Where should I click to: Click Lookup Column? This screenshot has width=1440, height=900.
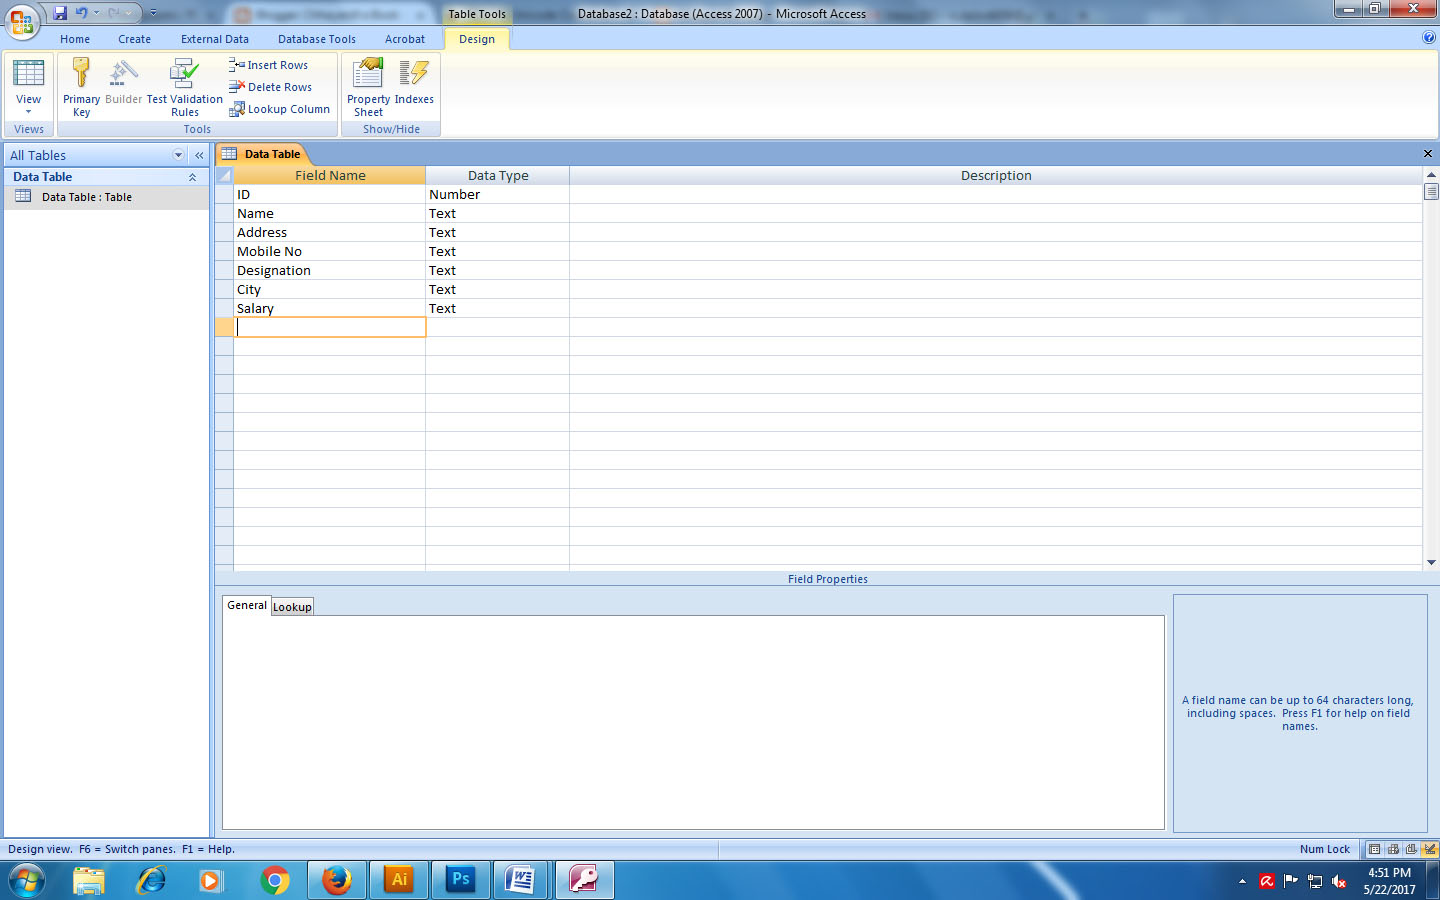click(279, 109)
